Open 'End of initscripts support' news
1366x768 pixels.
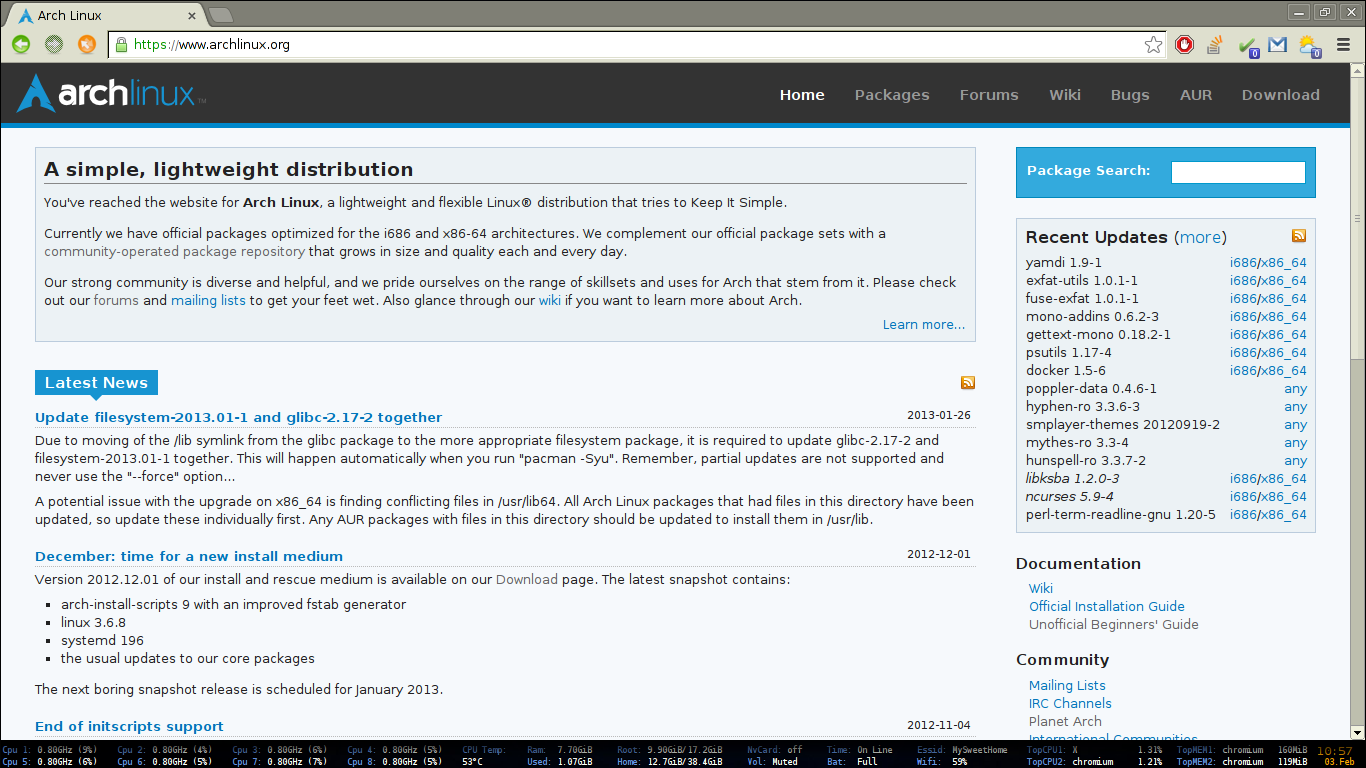pyautogui.click(x=129, y=726)
